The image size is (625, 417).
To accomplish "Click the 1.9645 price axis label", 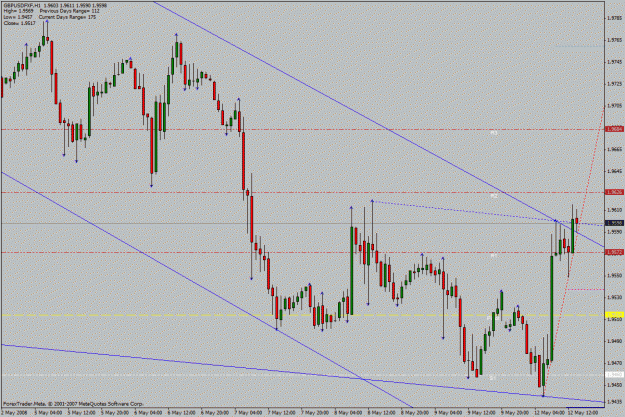I will (x=614, y=171).
